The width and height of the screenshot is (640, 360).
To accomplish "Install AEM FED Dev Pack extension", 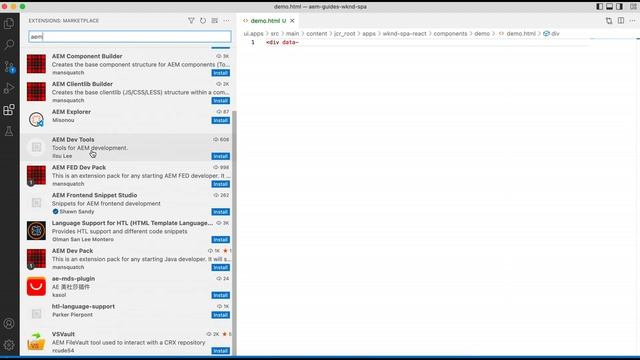I will (220, 184).
